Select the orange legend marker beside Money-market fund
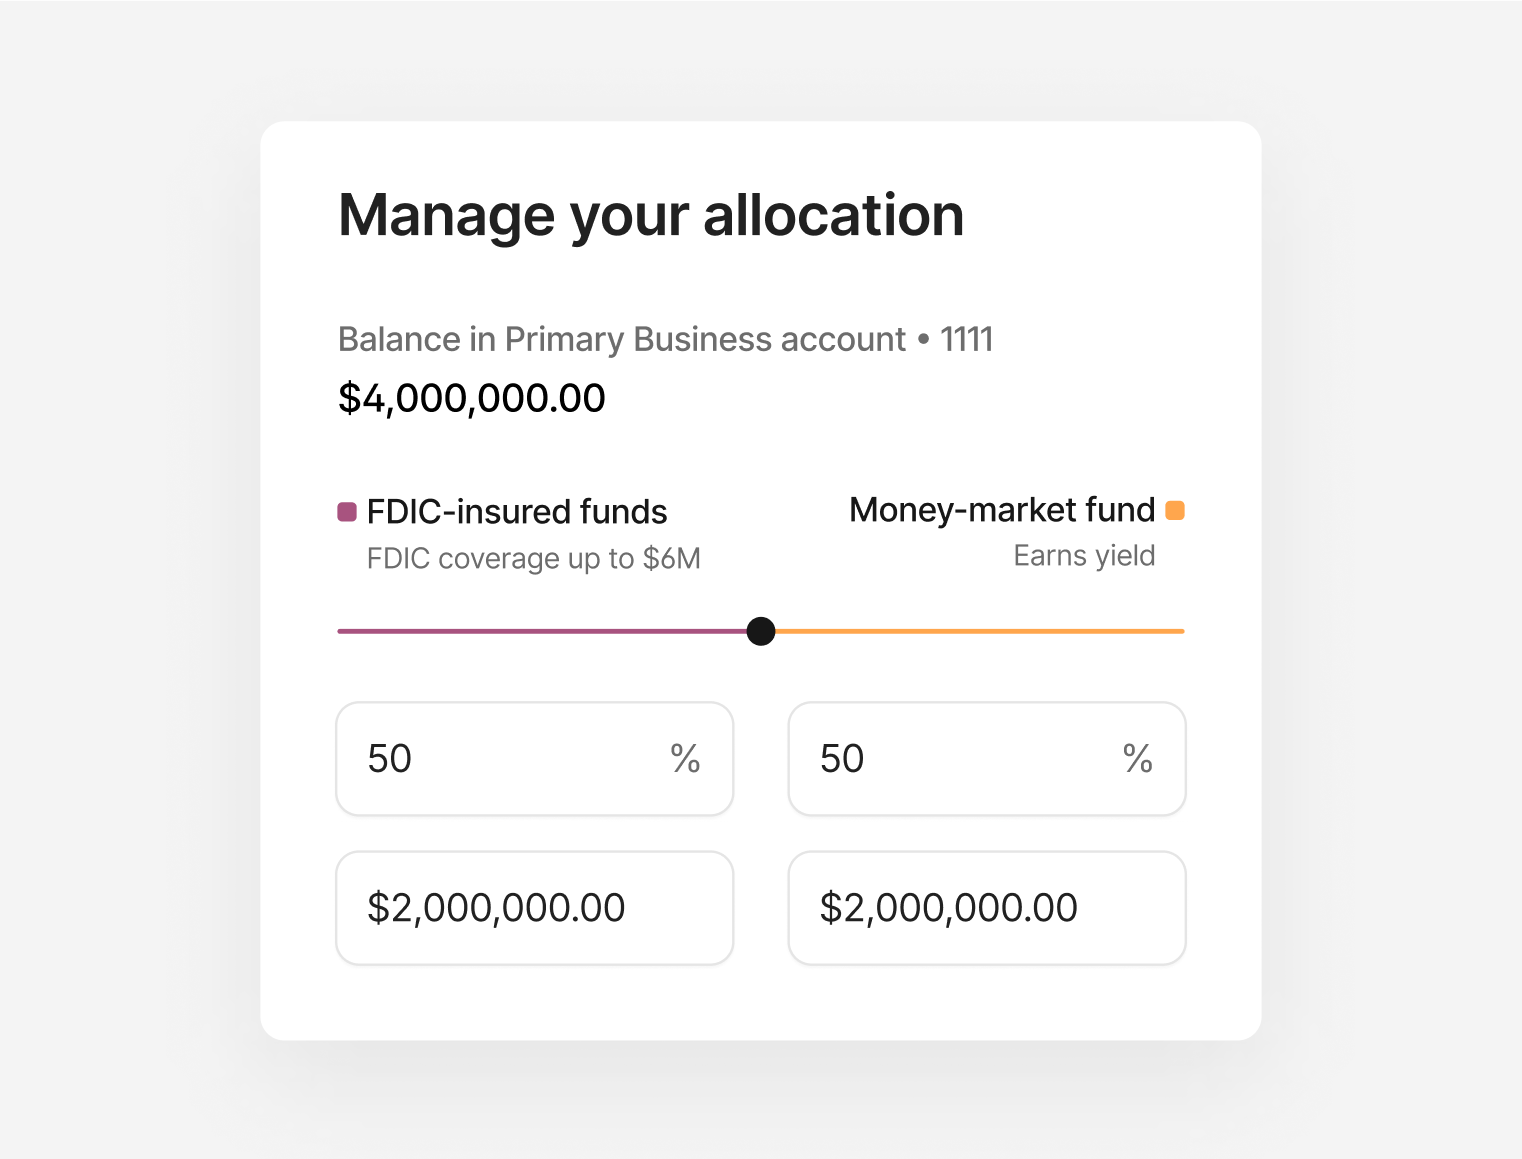Image resolution: width=1522 pixels, height=1159 pixels. pyautogui.click(x=1176, y=510)
